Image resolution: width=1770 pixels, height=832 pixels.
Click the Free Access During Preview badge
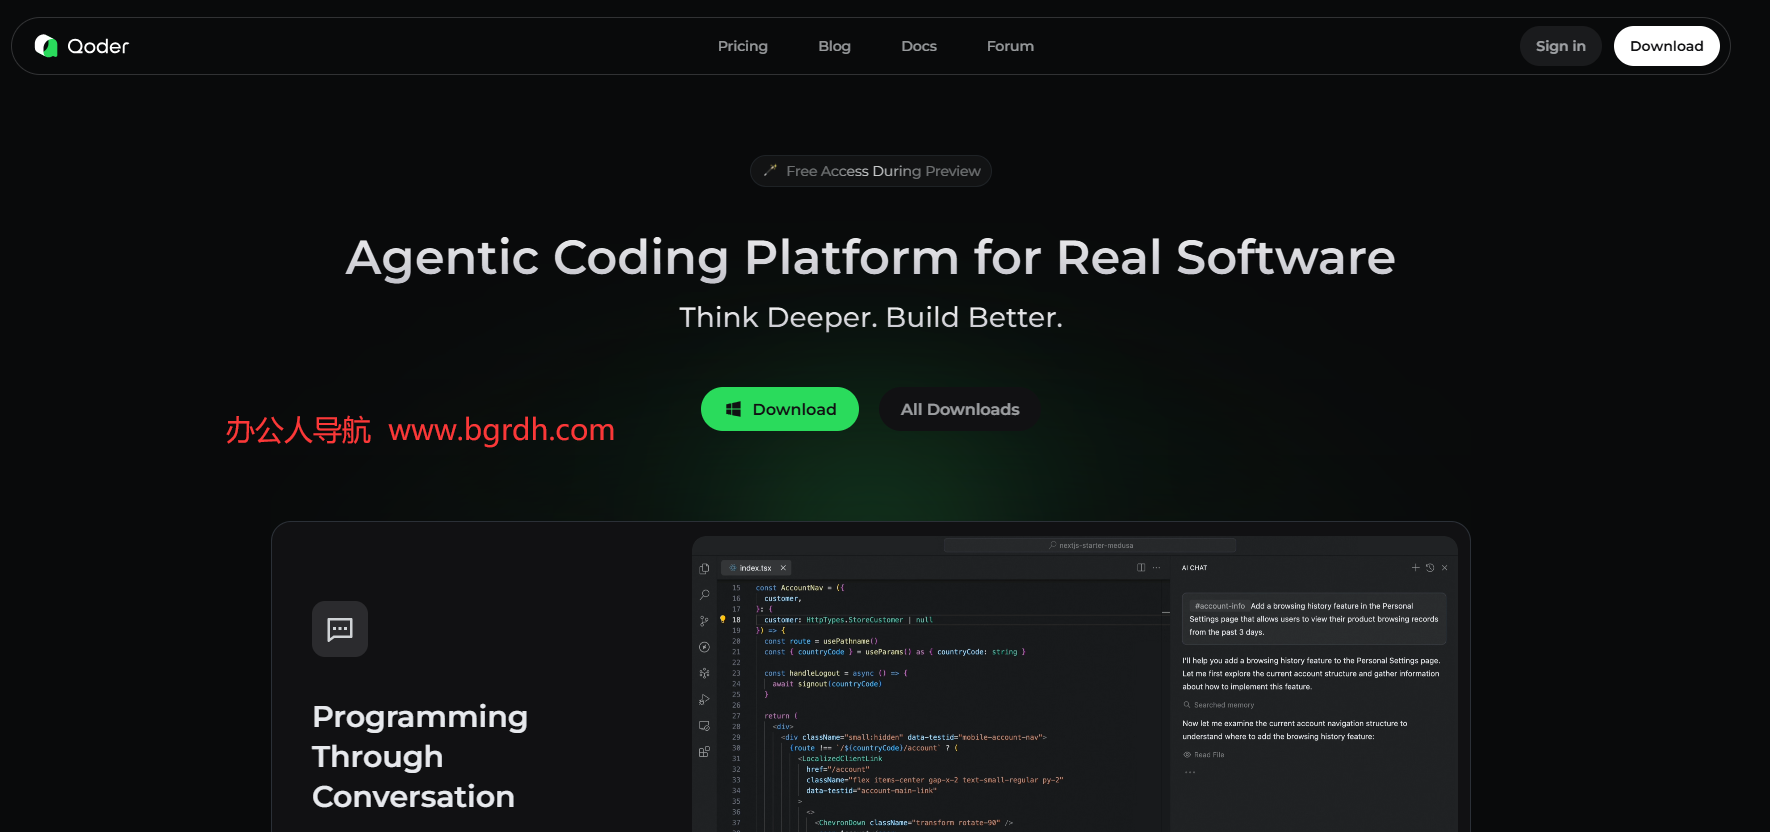click(x=870, y=171)
